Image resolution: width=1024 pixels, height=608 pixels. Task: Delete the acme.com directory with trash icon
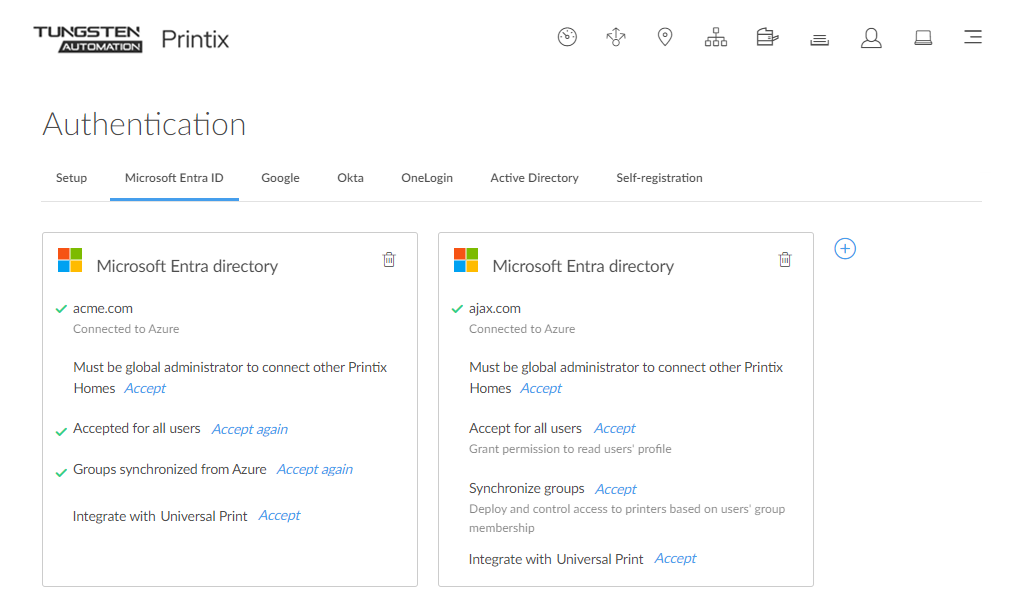tap(389, 260)
